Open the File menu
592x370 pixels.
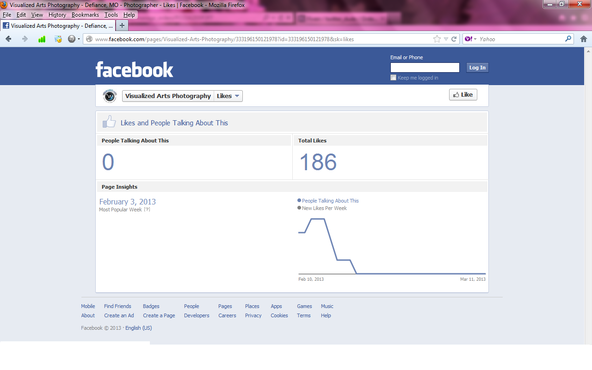pos(7,15)
